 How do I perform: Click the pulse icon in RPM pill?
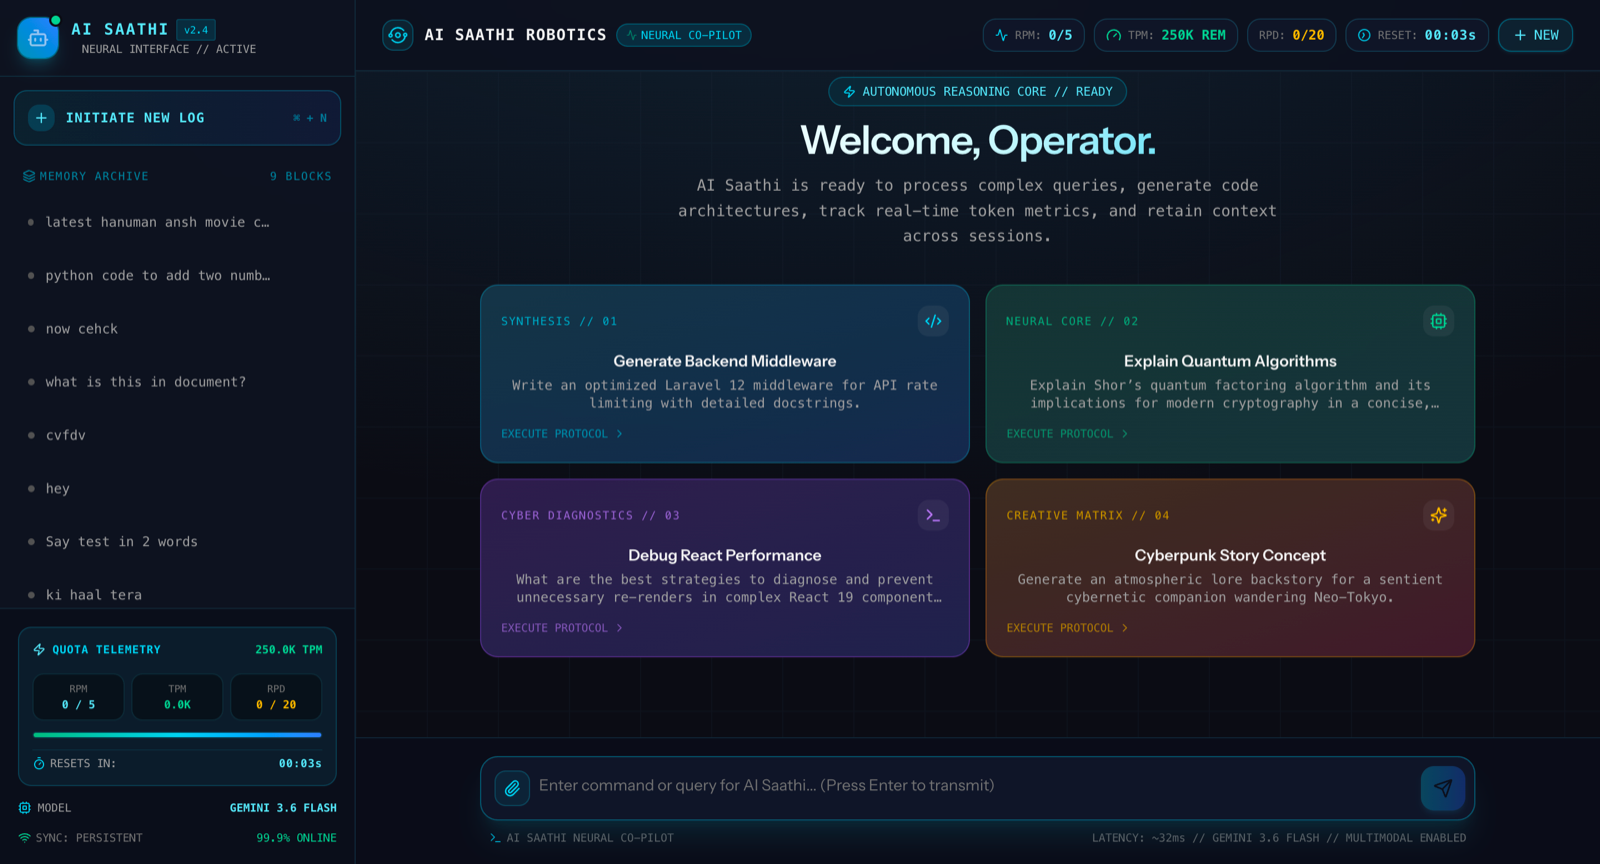point(1001,35)
